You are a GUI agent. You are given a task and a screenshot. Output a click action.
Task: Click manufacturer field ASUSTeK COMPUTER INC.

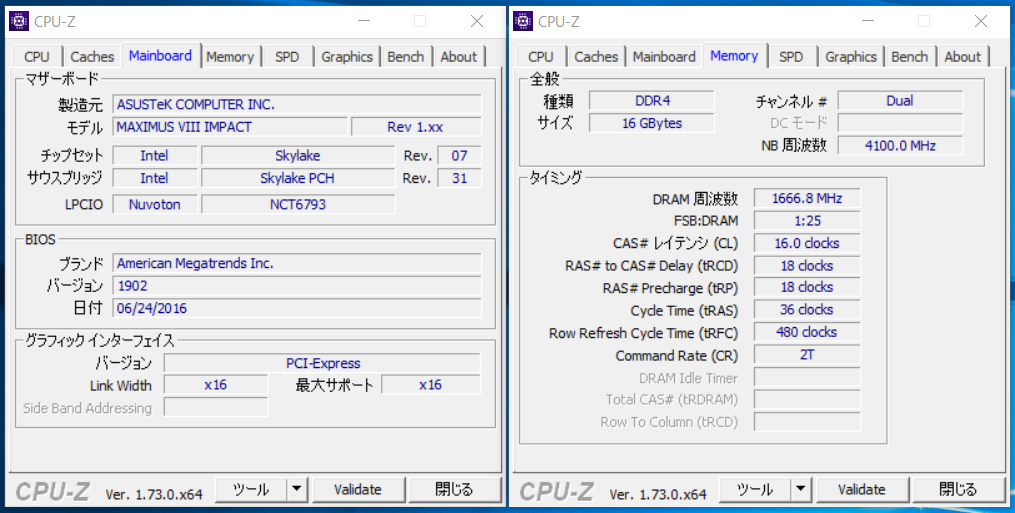click(x=297, y=104)
